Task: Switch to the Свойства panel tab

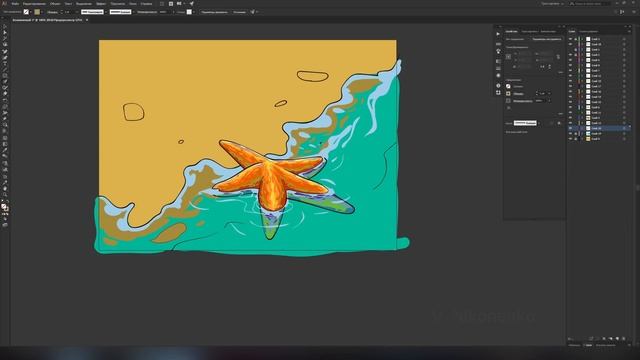Action: [511, 31]
